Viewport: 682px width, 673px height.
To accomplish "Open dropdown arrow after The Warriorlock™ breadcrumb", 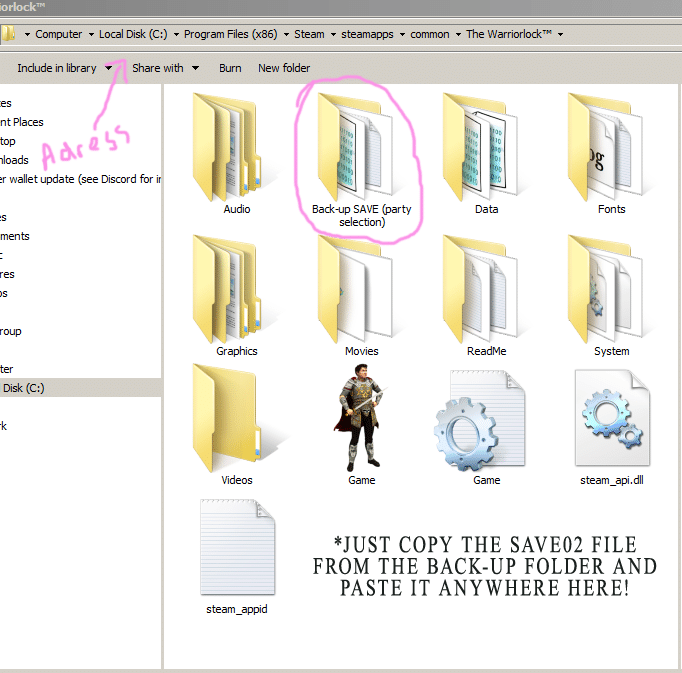I will coord(561,34).
